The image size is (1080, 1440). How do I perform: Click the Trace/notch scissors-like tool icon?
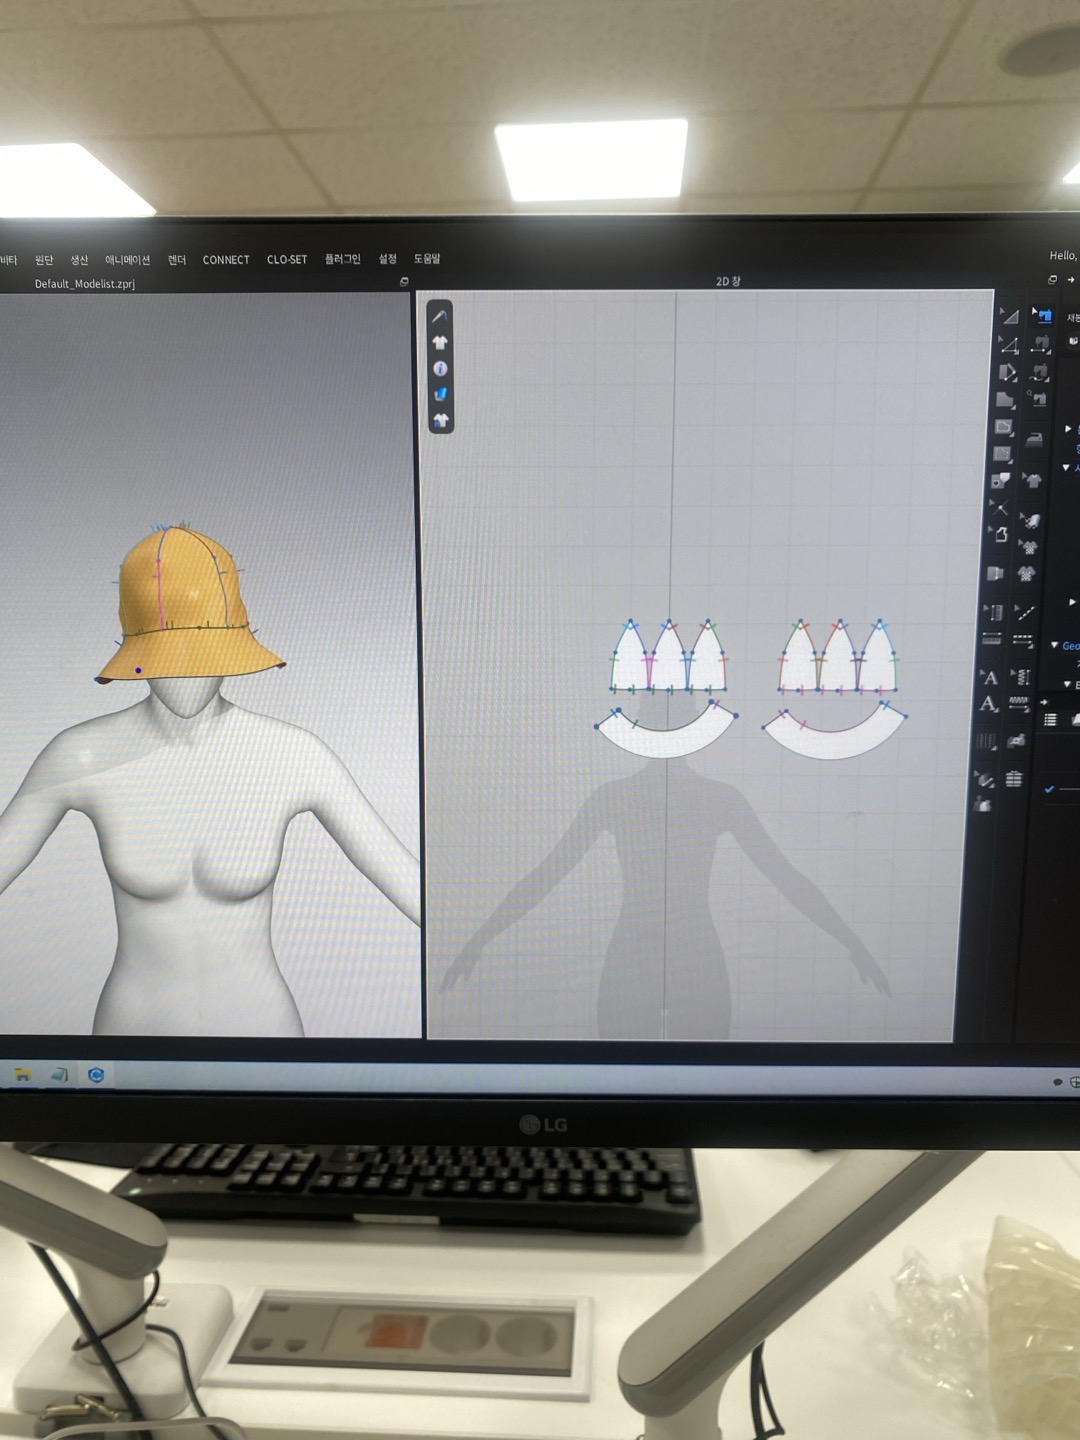click(997, 507)
